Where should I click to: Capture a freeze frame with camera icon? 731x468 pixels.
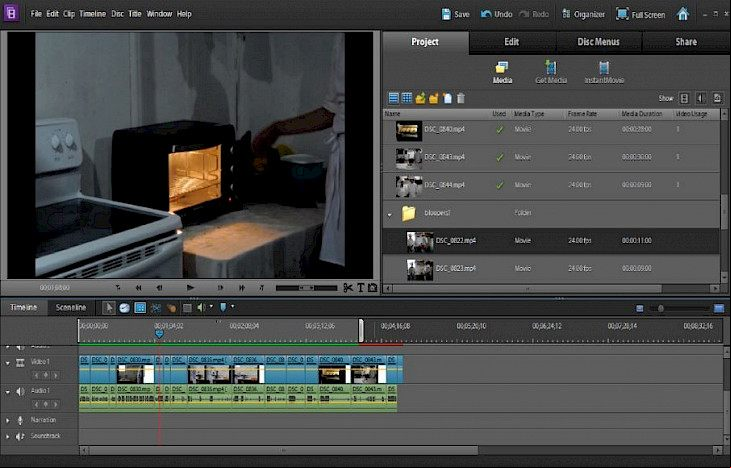(x=372, y=288)
